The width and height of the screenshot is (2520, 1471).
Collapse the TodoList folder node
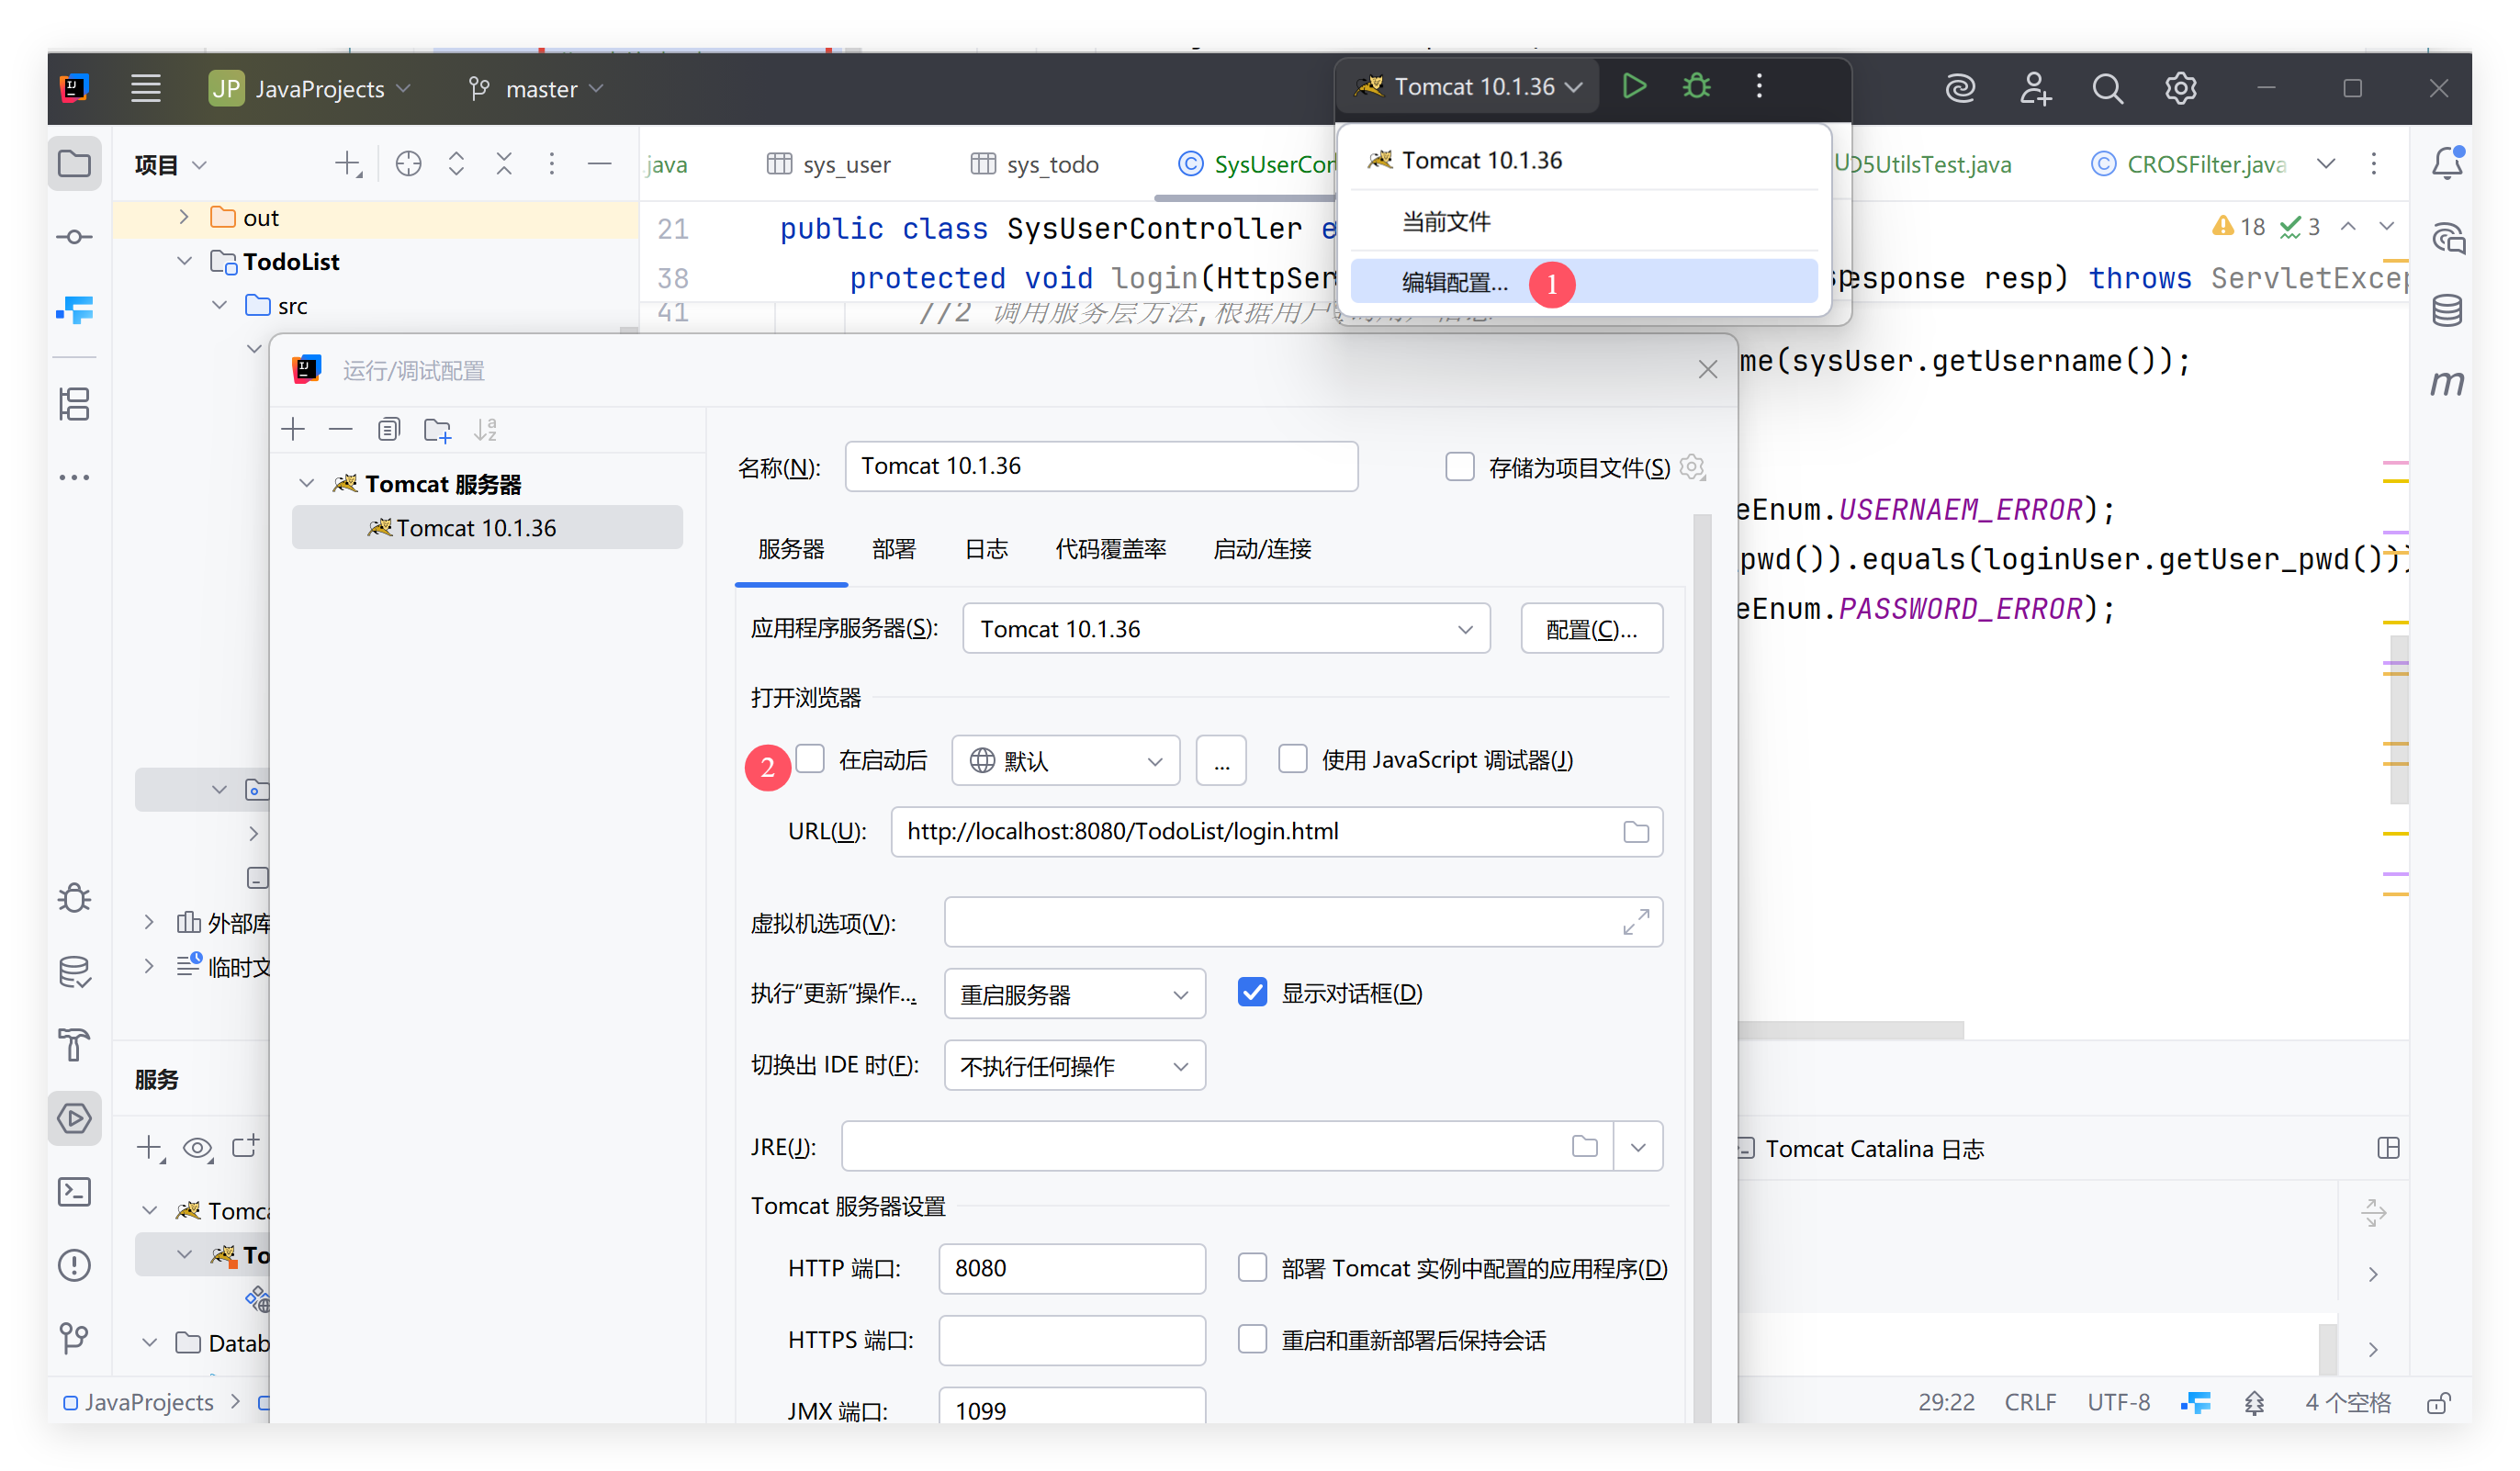(x=184, y=260)
